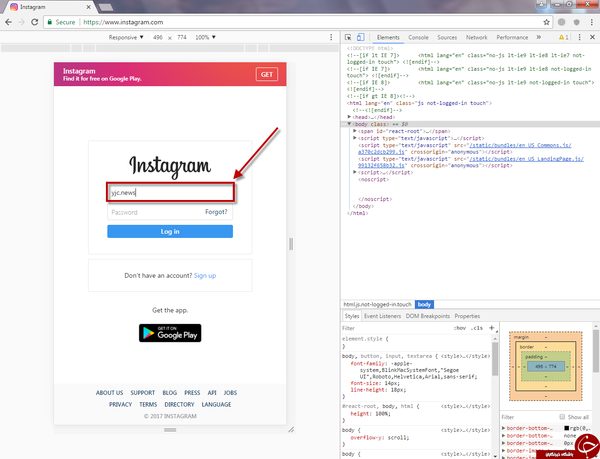Open the PRESS footer link
The image size is (600, 459).
coord(192,393)
